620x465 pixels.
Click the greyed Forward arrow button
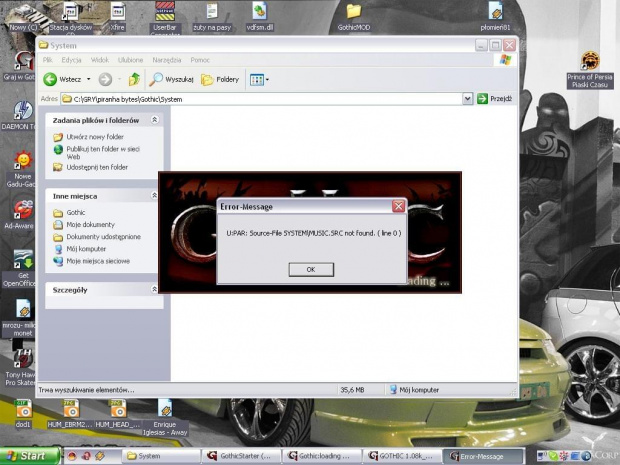tap(105, 79)
